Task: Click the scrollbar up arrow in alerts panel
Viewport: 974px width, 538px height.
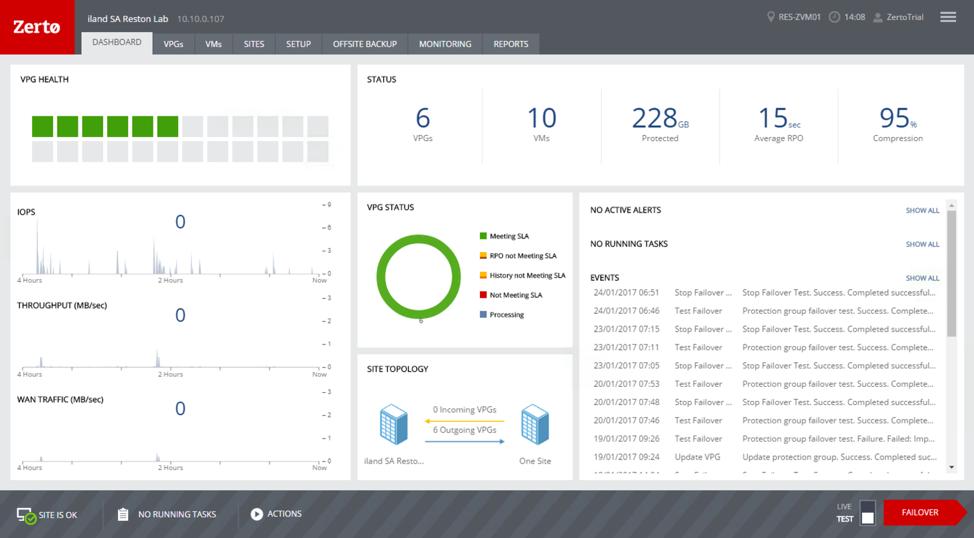Action: coord(951,205)
